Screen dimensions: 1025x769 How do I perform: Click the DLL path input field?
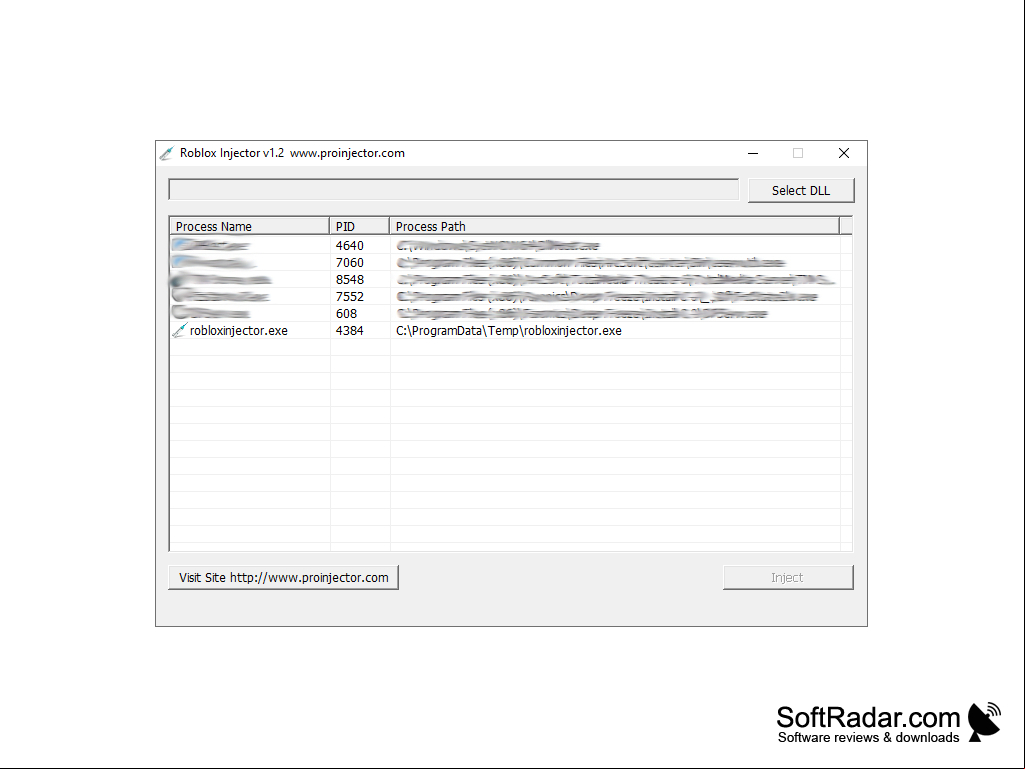[x=454, y=189]
